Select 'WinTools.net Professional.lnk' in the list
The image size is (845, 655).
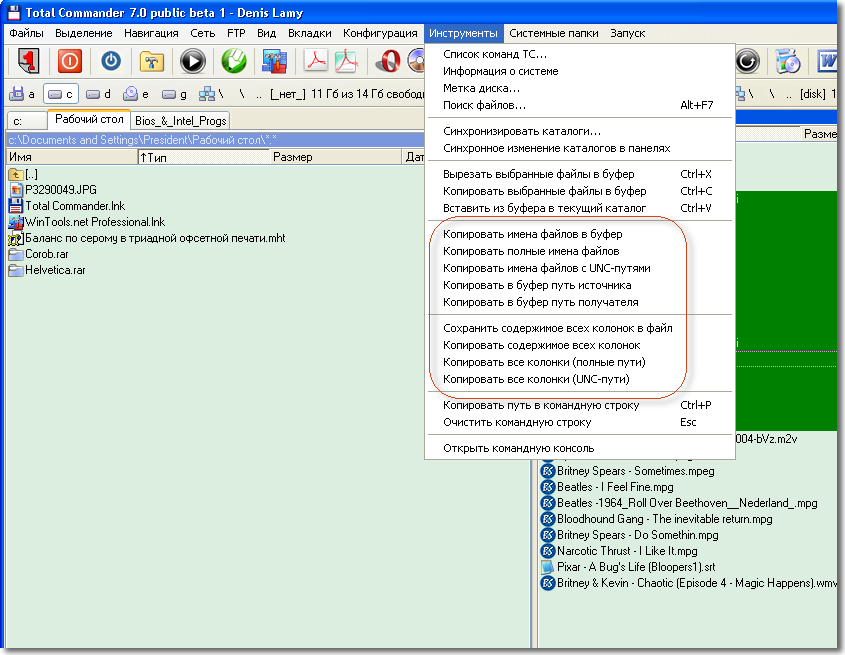(87, 222)
